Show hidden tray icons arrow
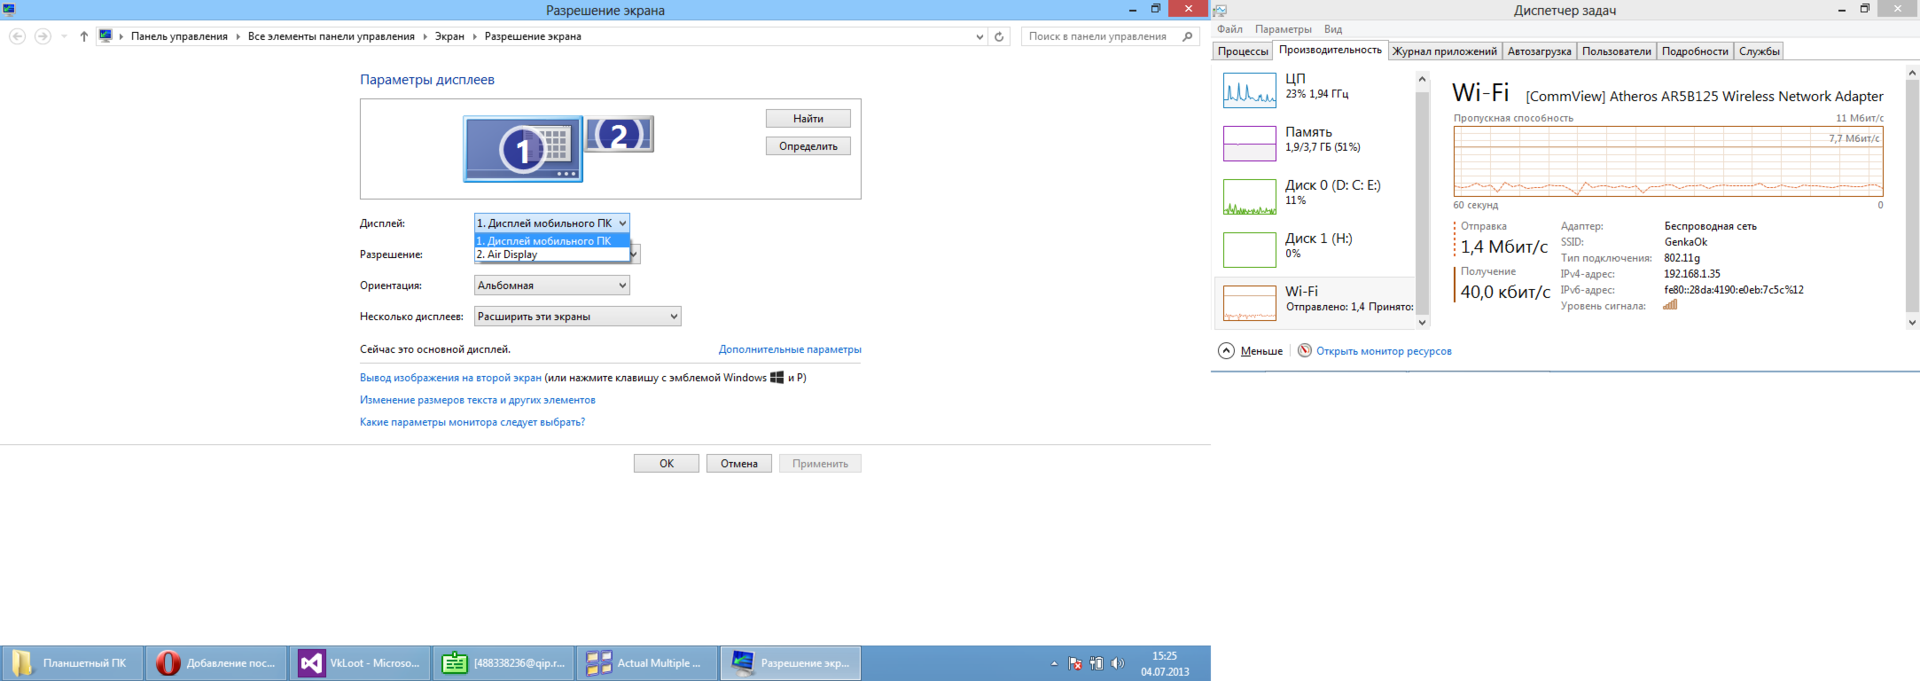 tap(1054, 663)
